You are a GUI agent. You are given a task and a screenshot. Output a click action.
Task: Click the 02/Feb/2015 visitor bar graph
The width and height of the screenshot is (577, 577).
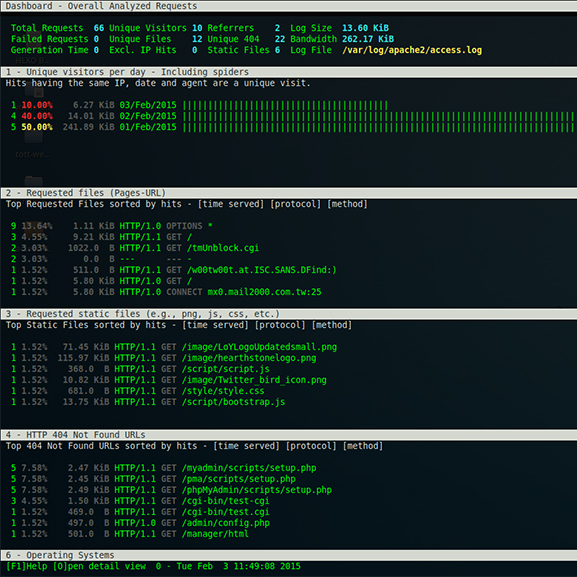pyautogui.click(x=378, y=116)
